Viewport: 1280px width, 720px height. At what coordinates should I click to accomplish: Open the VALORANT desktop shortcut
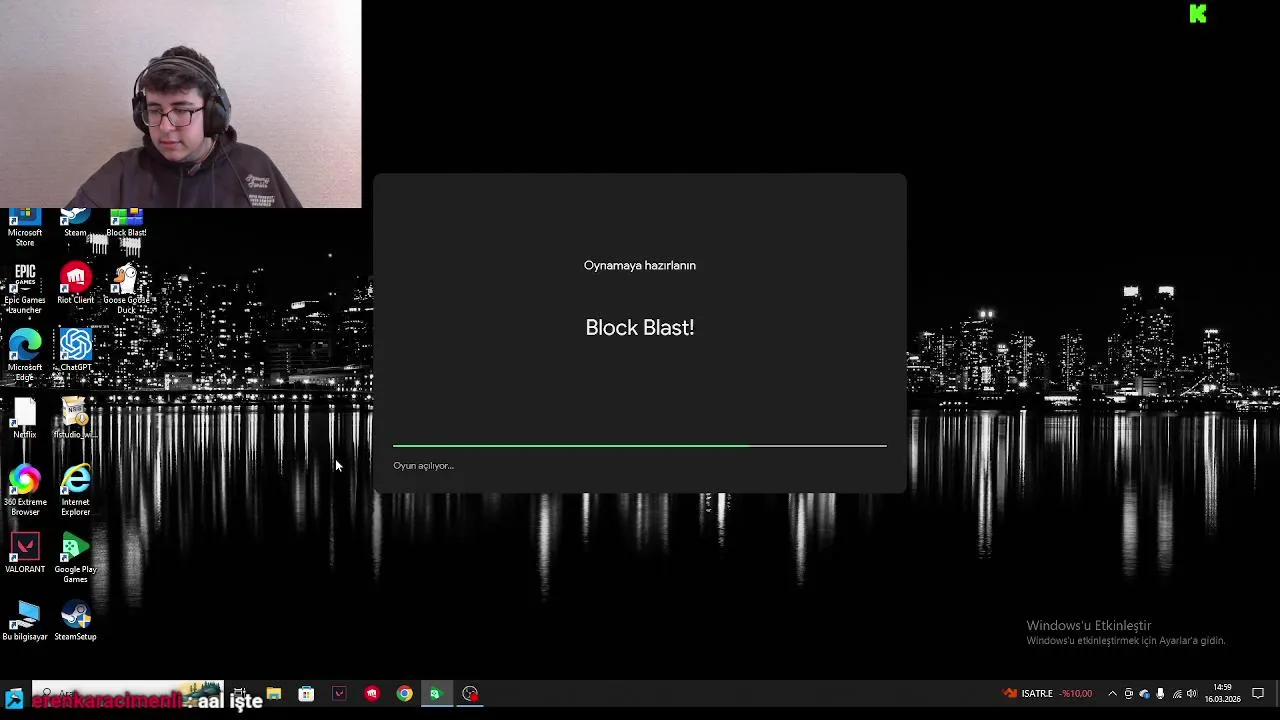point(25,553)
